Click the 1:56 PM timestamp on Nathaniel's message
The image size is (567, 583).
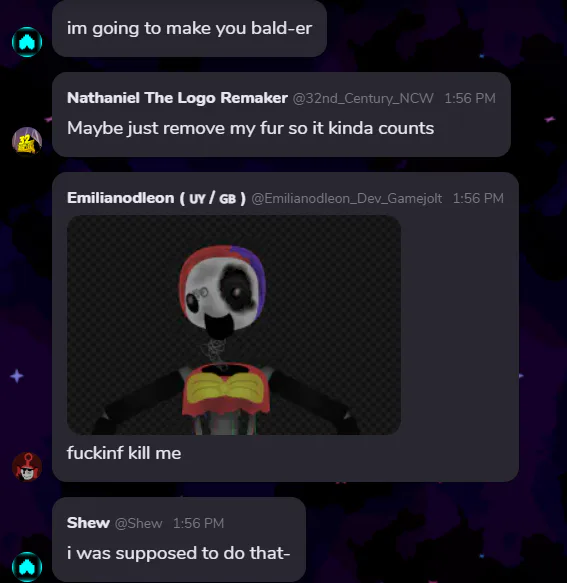[470, 99]
